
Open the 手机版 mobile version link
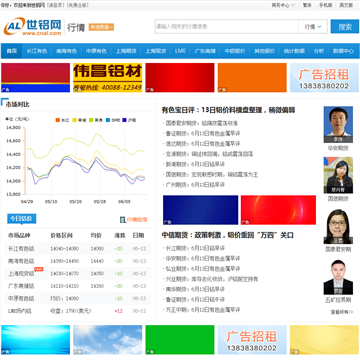[x=325, y=5]
